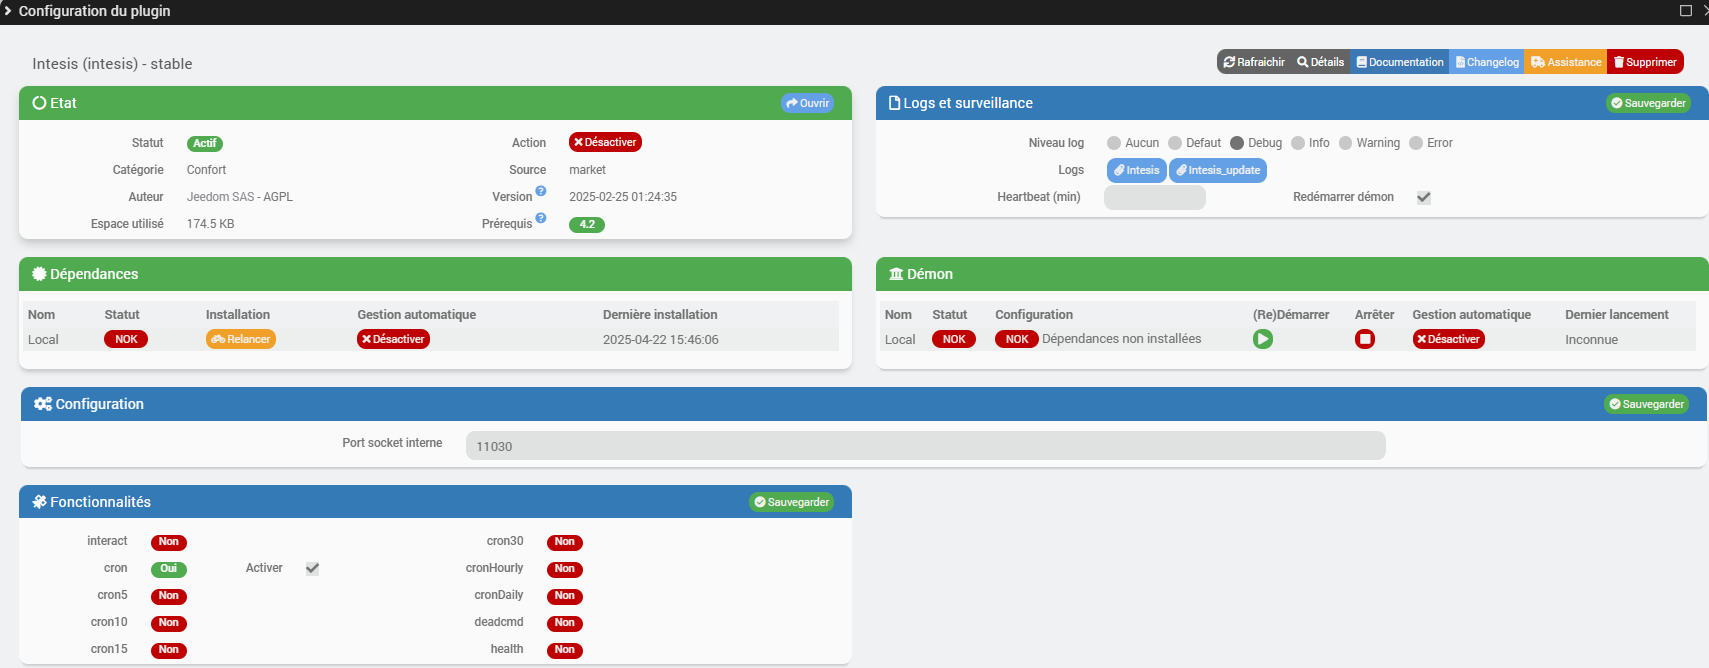Click the Fonctionnalités puzzle icon
This screenshot has width=1709, height=668.
40,502
